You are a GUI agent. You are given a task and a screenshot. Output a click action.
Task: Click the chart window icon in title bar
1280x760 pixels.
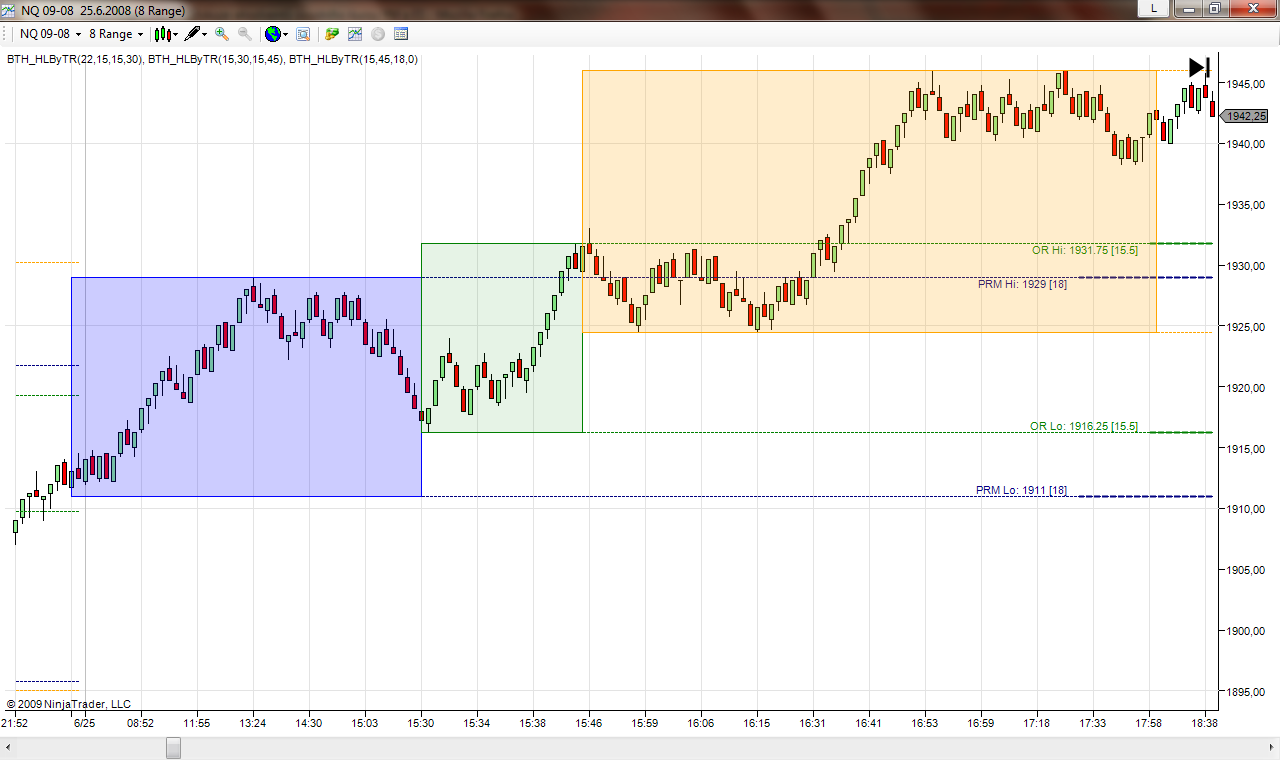click(10, 9)
